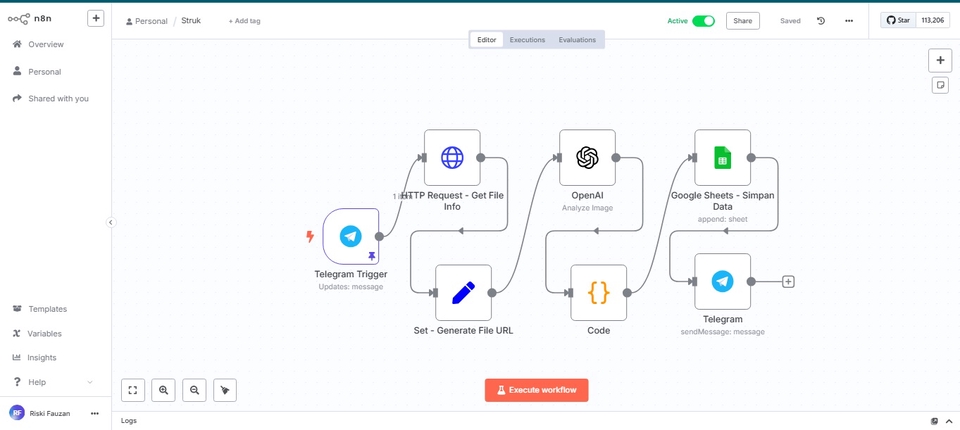Expand the logs panel chevron
This screenshot has height=430, width=960.
tap(949, 421)
